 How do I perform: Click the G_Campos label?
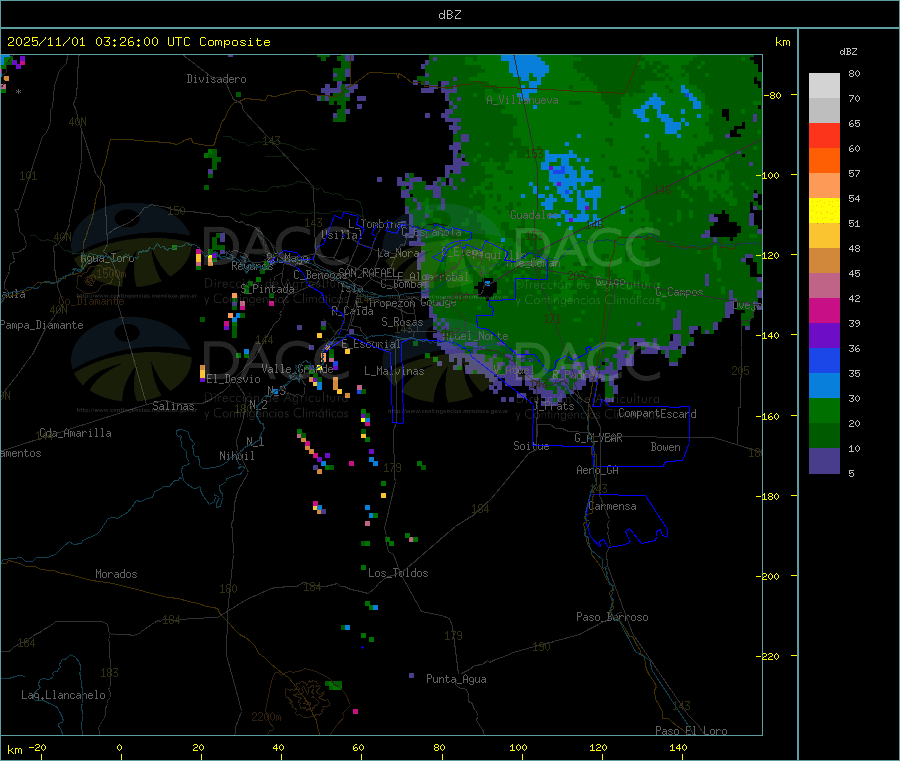[x=680, y=292]
